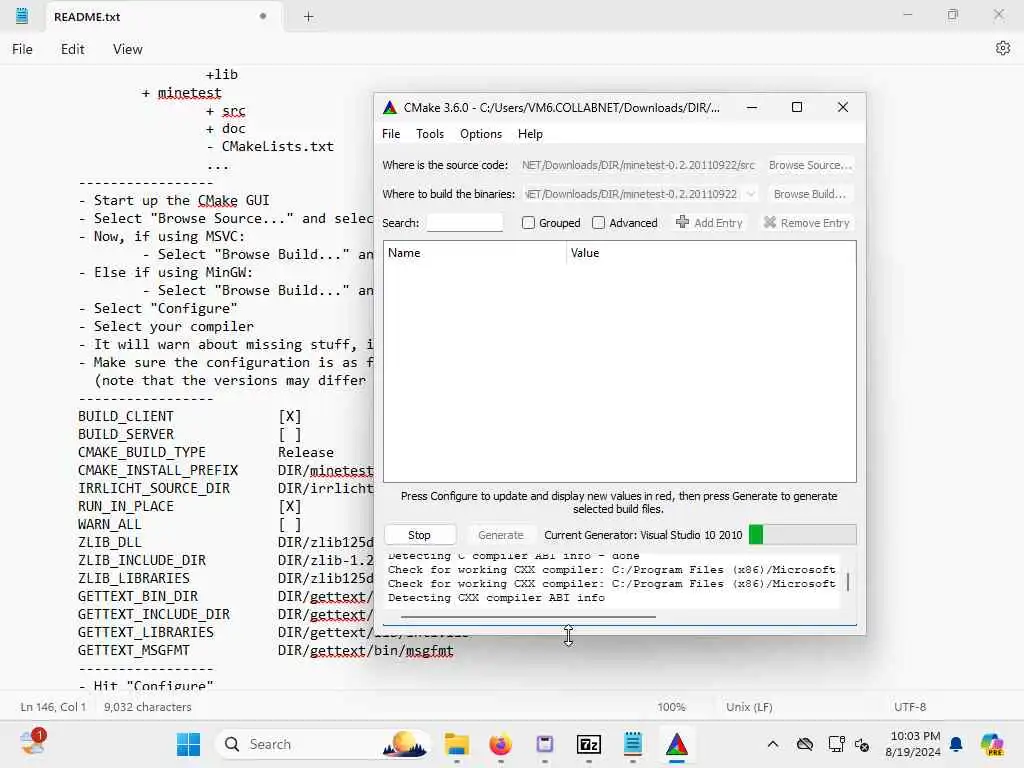
Task: Enable the Advanced checkbox
Action: (x=598, y=223)
